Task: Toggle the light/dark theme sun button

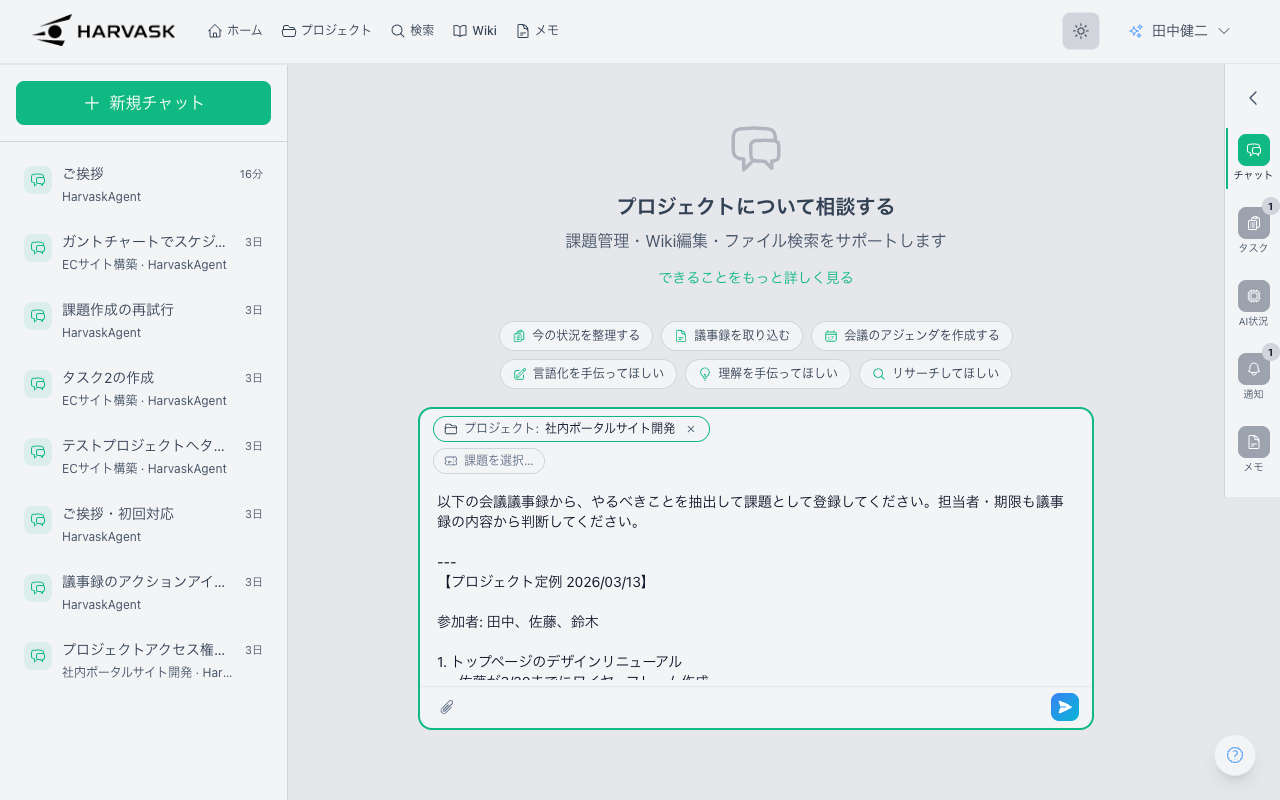Action: (1080, 31)
